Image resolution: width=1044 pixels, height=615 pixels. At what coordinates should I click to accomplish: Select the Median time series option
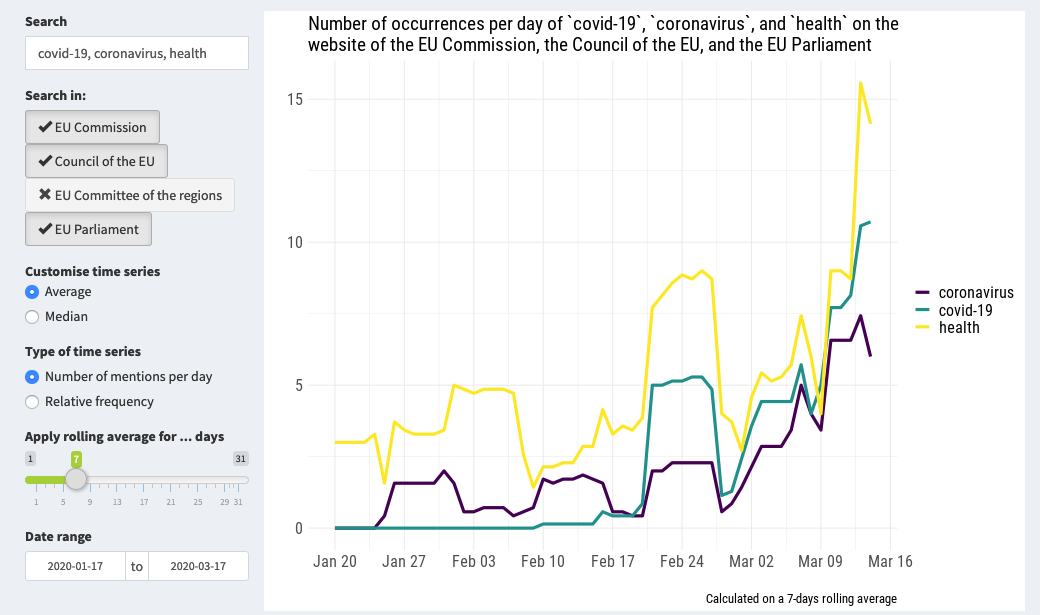[x=33, y=317]
